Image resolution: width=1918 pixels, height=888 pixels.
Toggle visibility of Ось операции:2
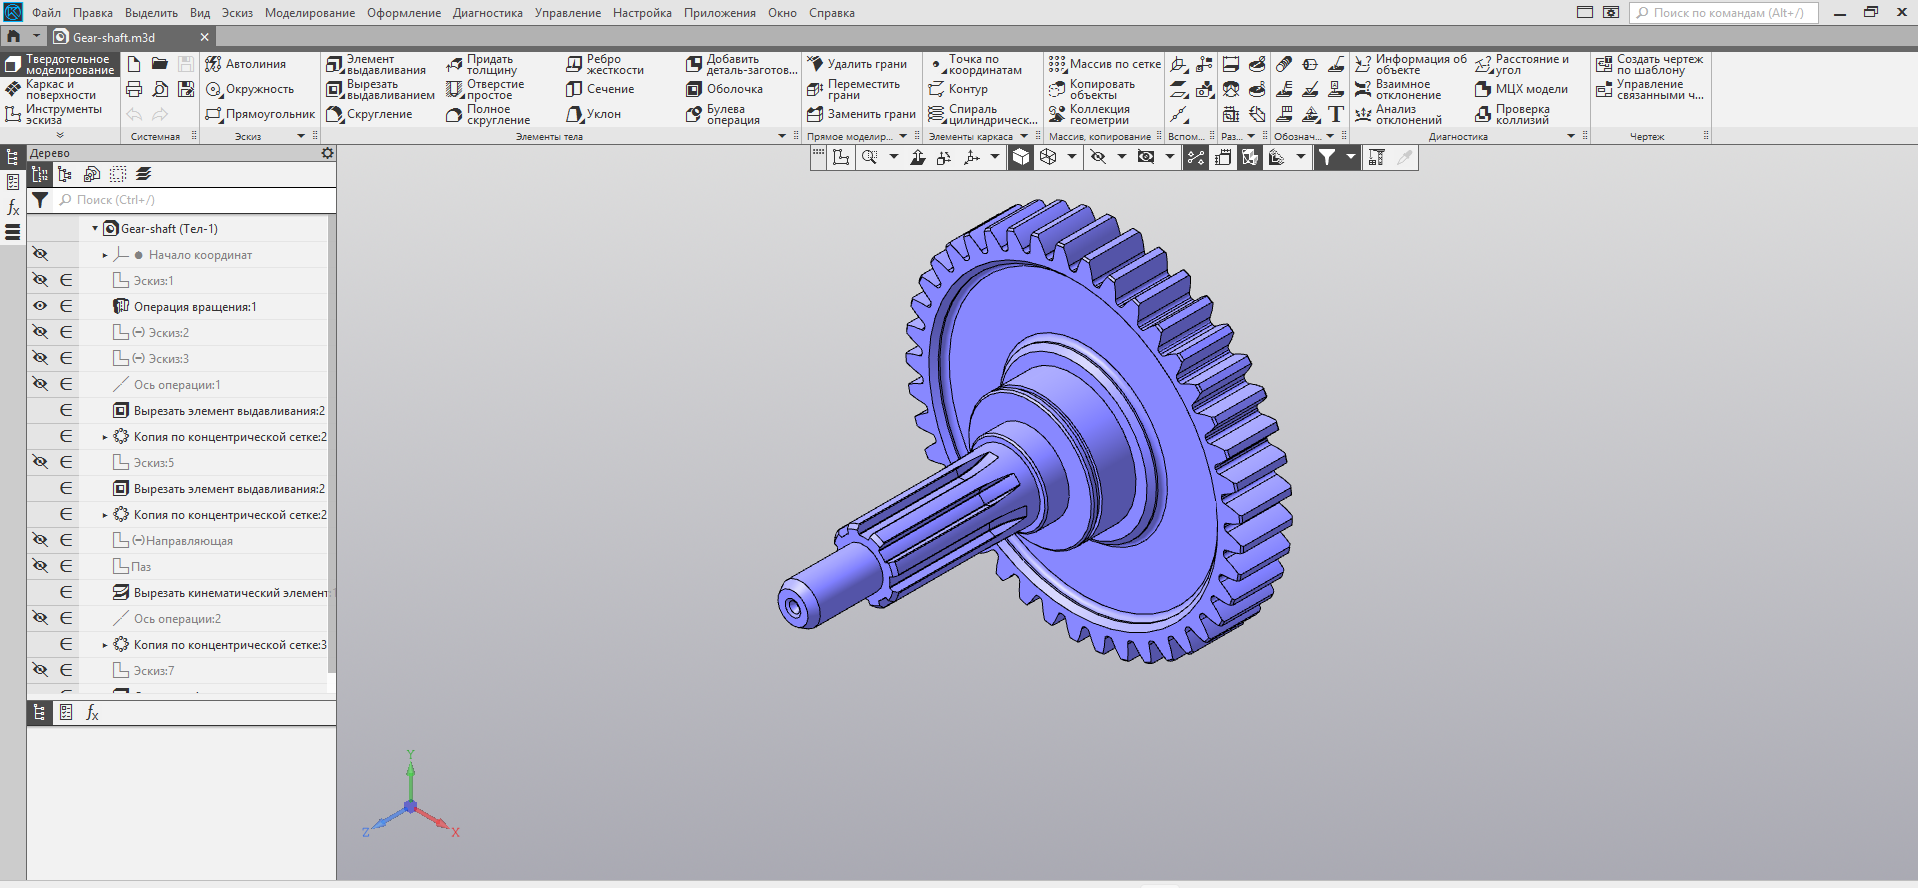click(40, 618)
